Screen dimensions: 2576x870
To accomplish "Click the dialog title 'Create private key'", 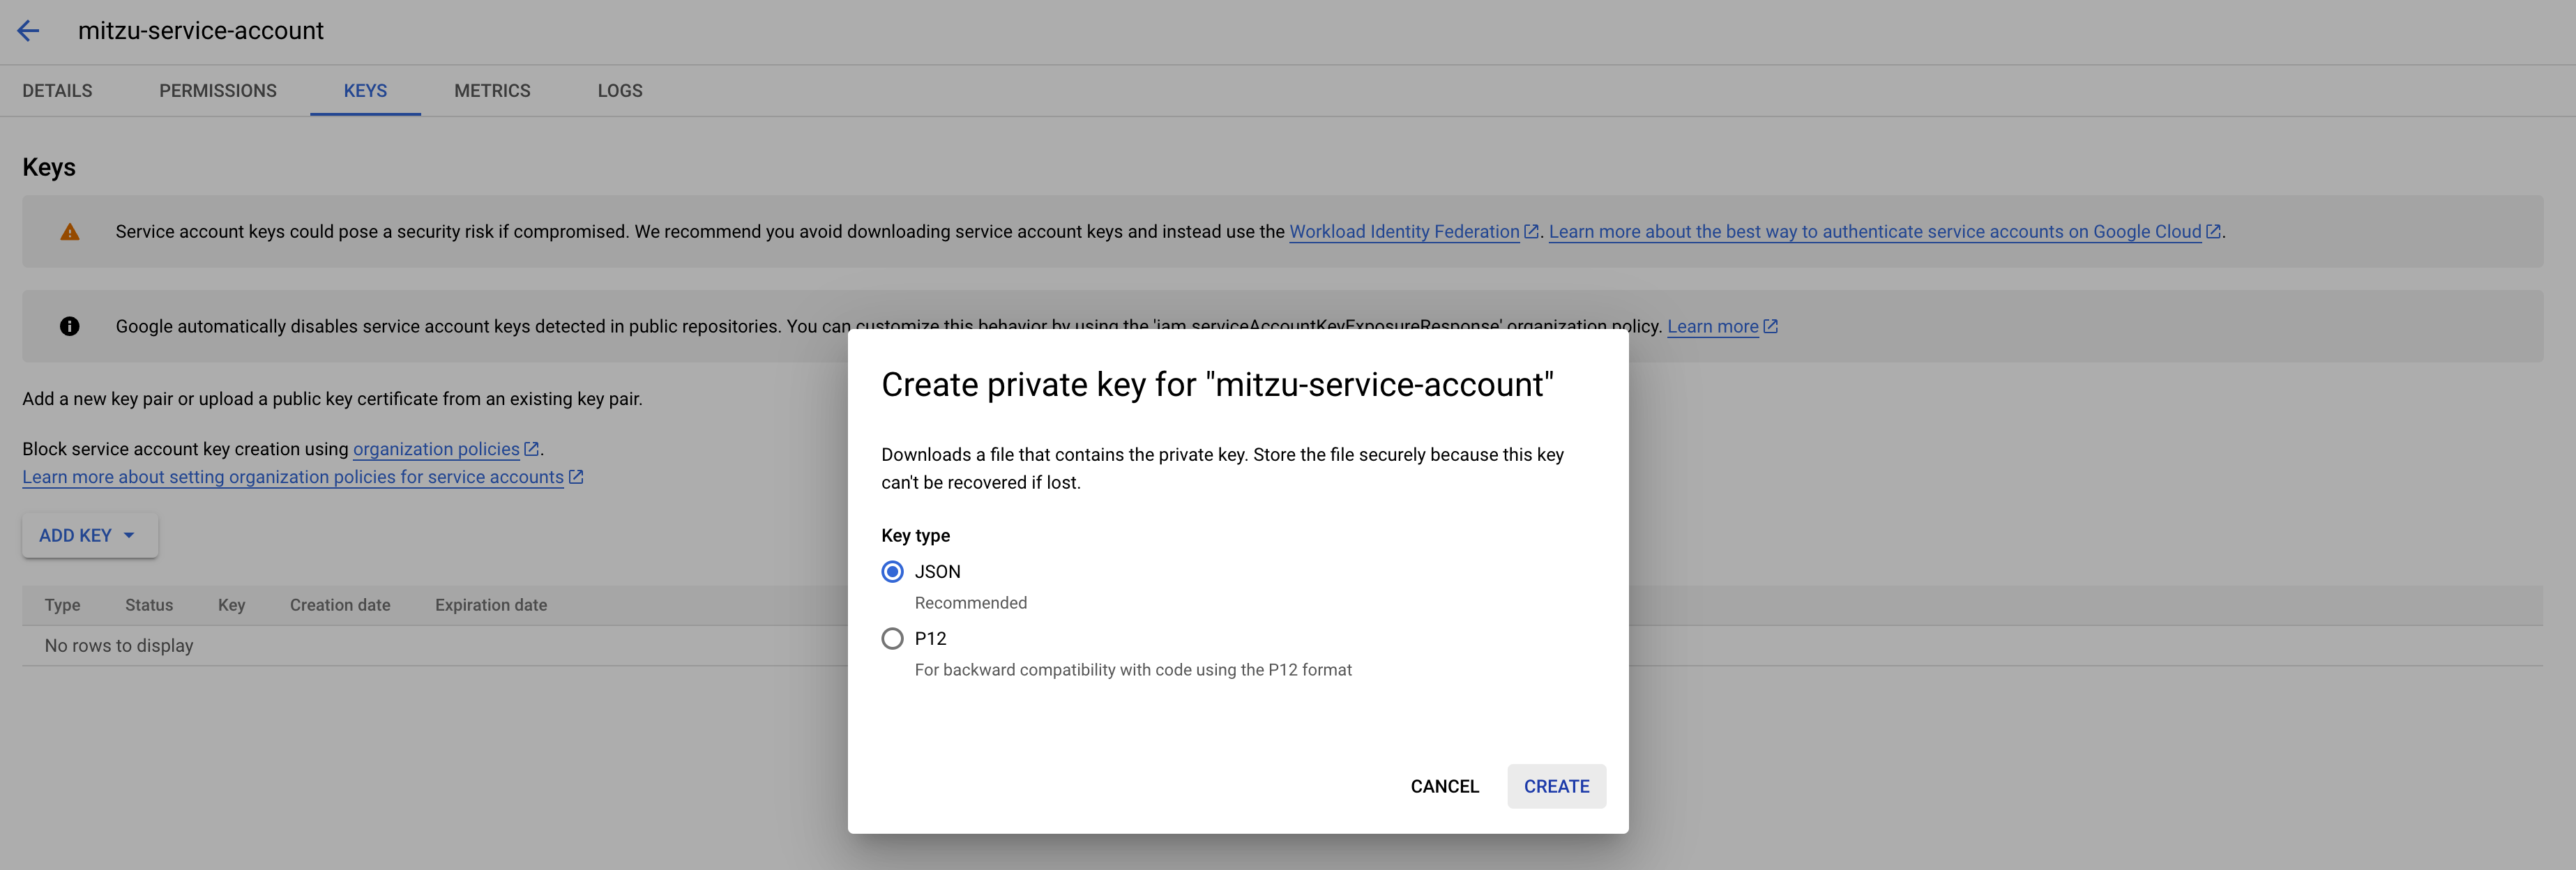I will (1217, 385).
